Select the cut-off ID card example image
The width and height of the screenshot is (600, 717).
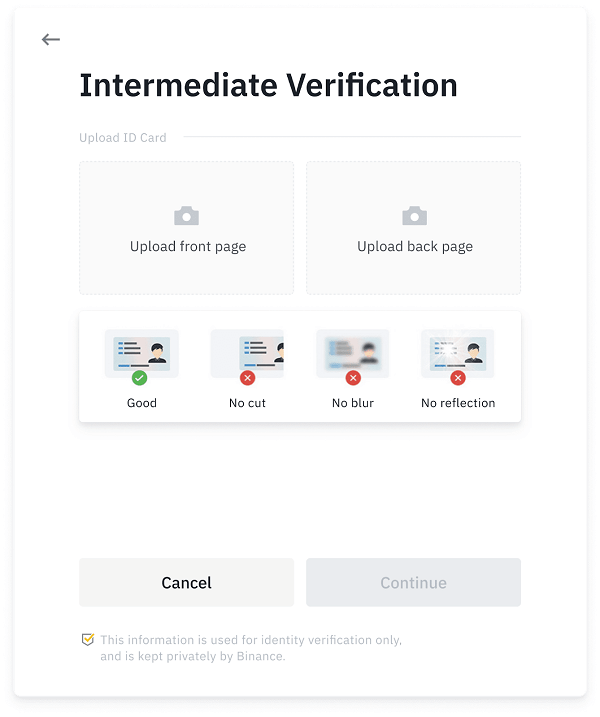pos(247,353)
